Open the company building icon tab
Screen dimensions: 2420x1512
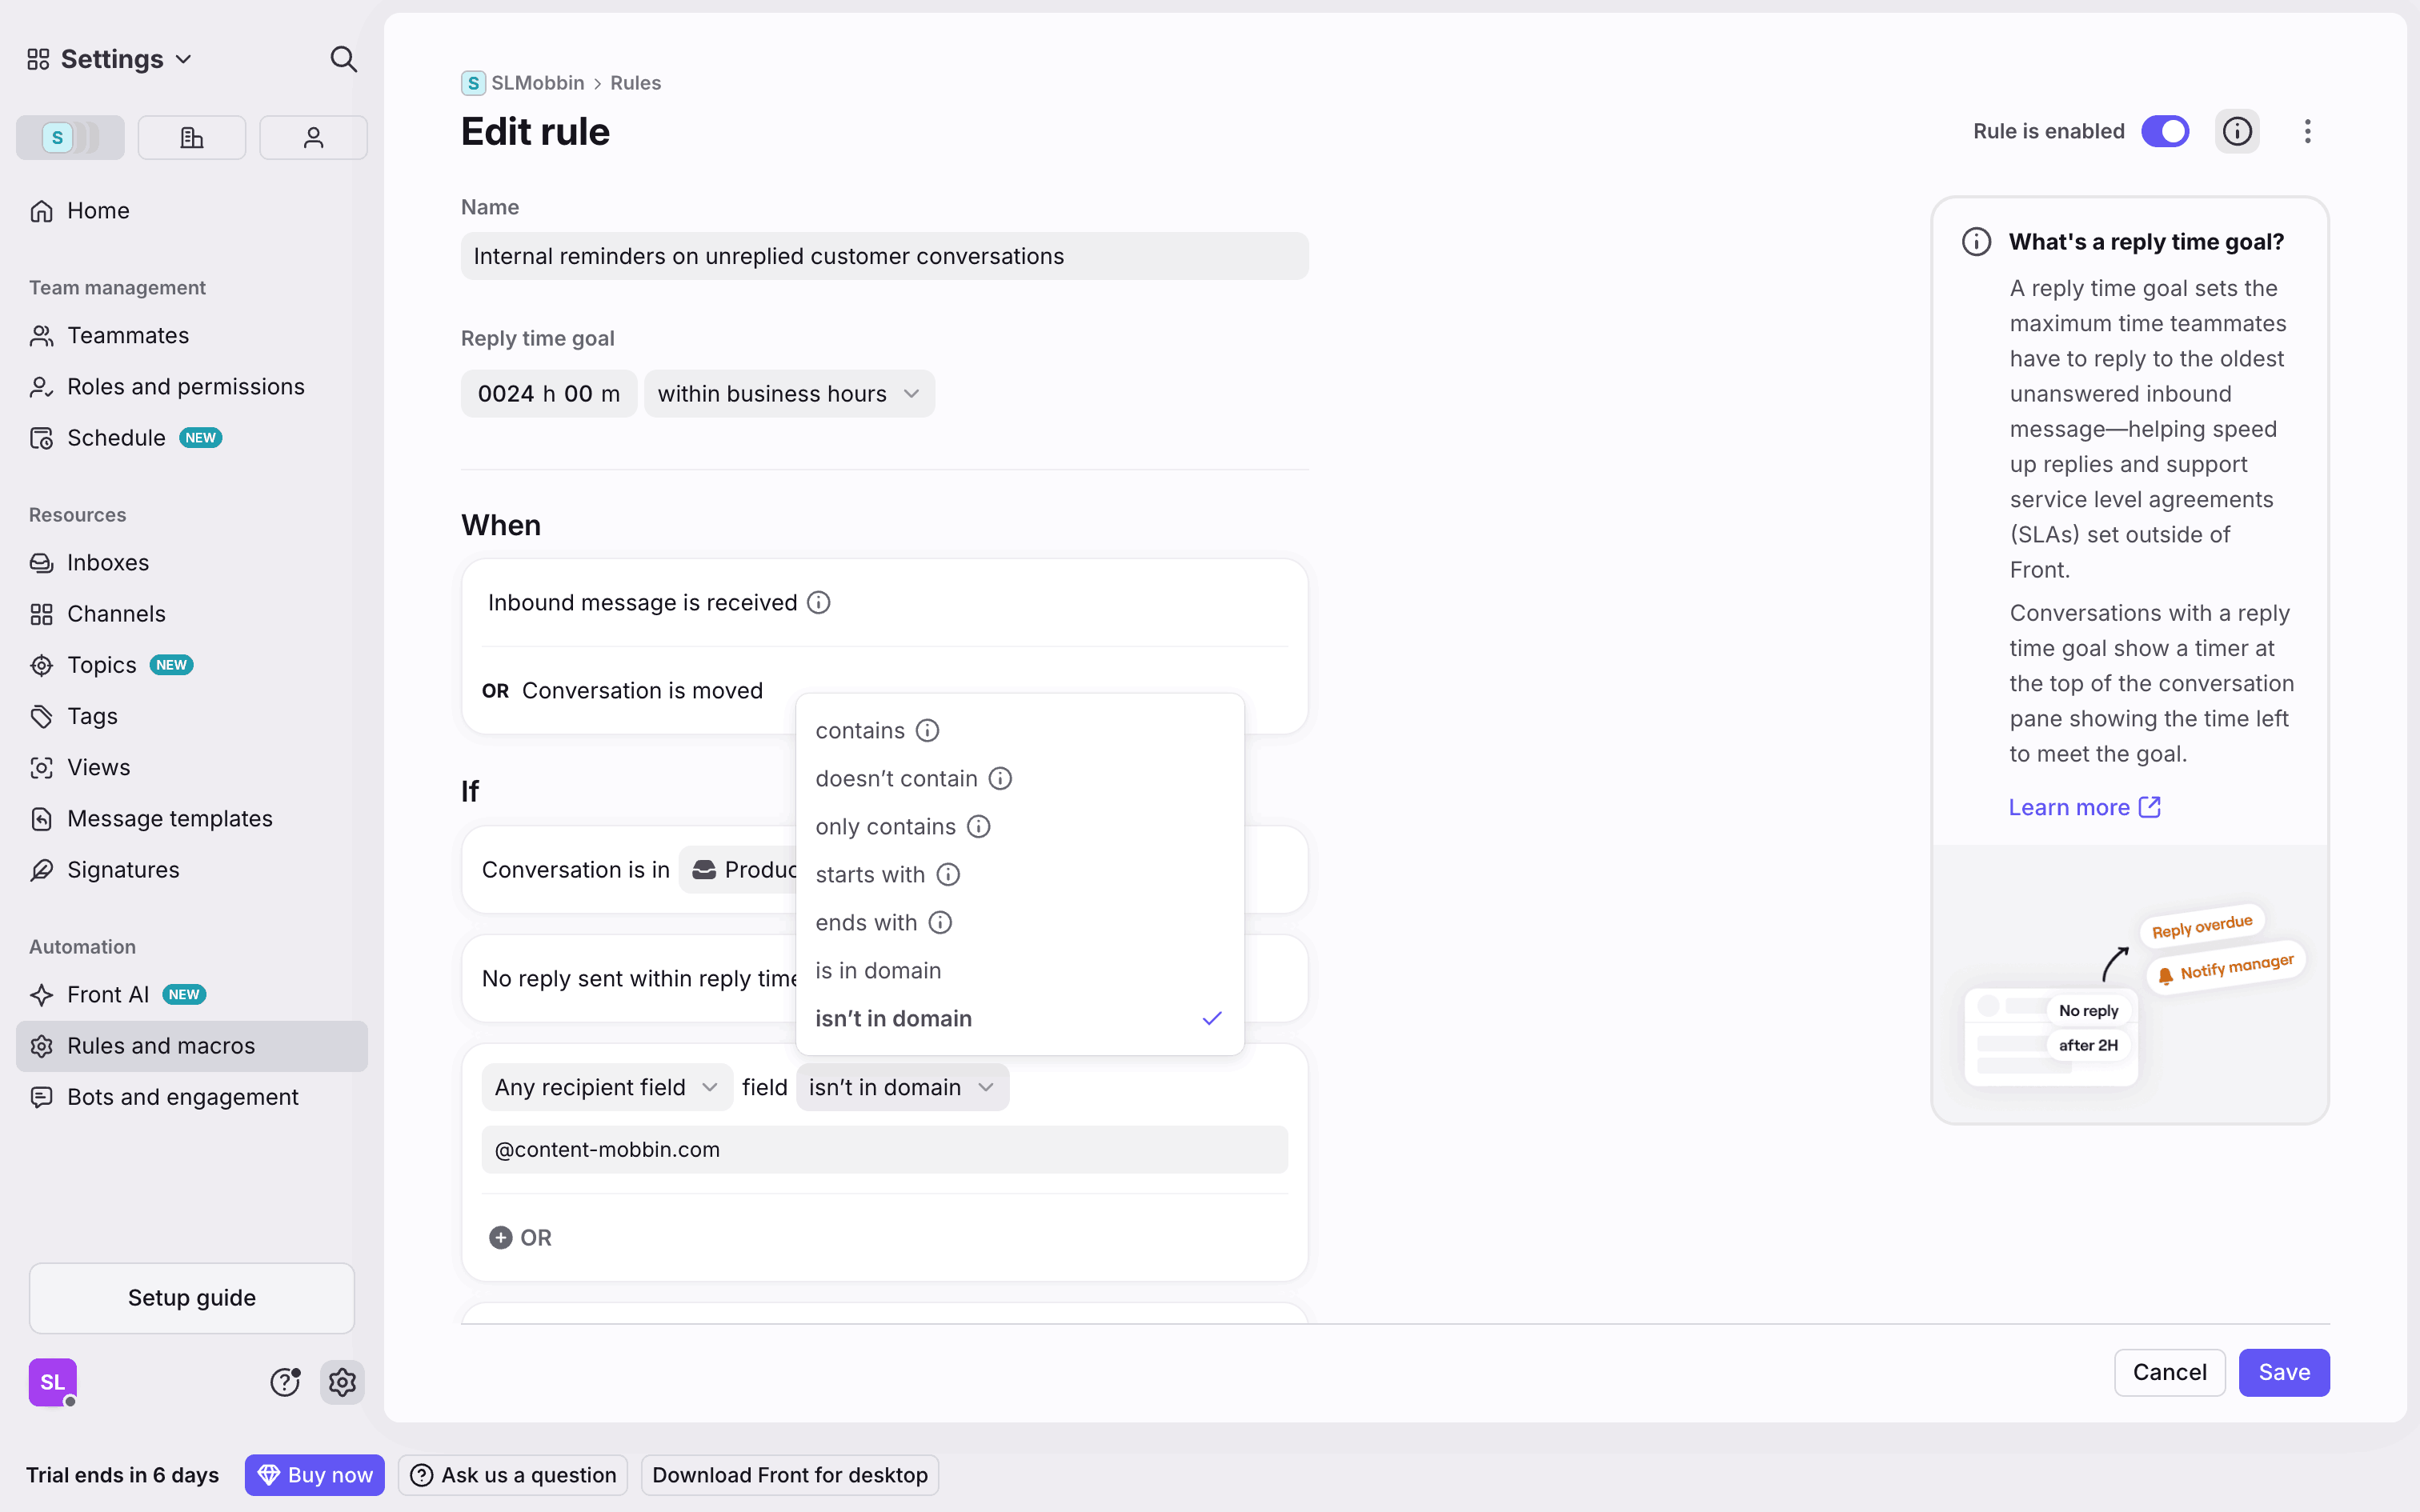191,137
